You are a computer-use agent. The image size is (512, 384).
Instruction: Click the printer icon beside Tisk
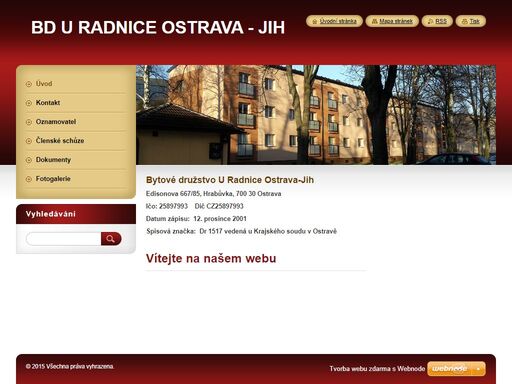click(x=464, y=21)
